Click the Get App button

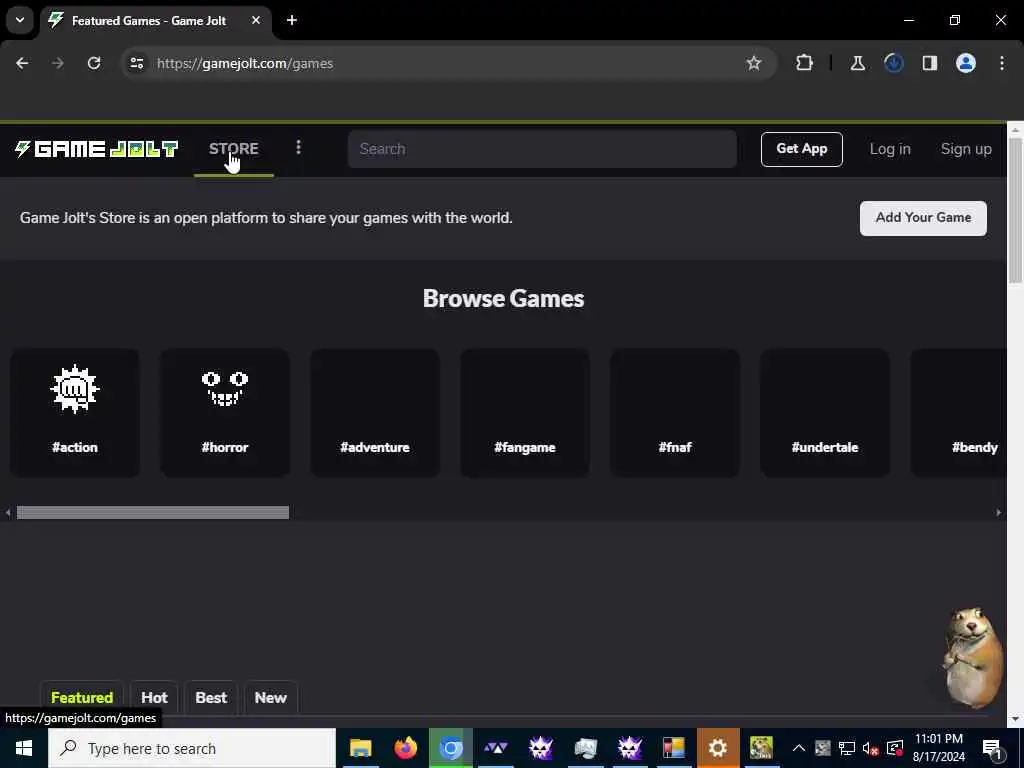pyautogui.click(x=801, y=149)
